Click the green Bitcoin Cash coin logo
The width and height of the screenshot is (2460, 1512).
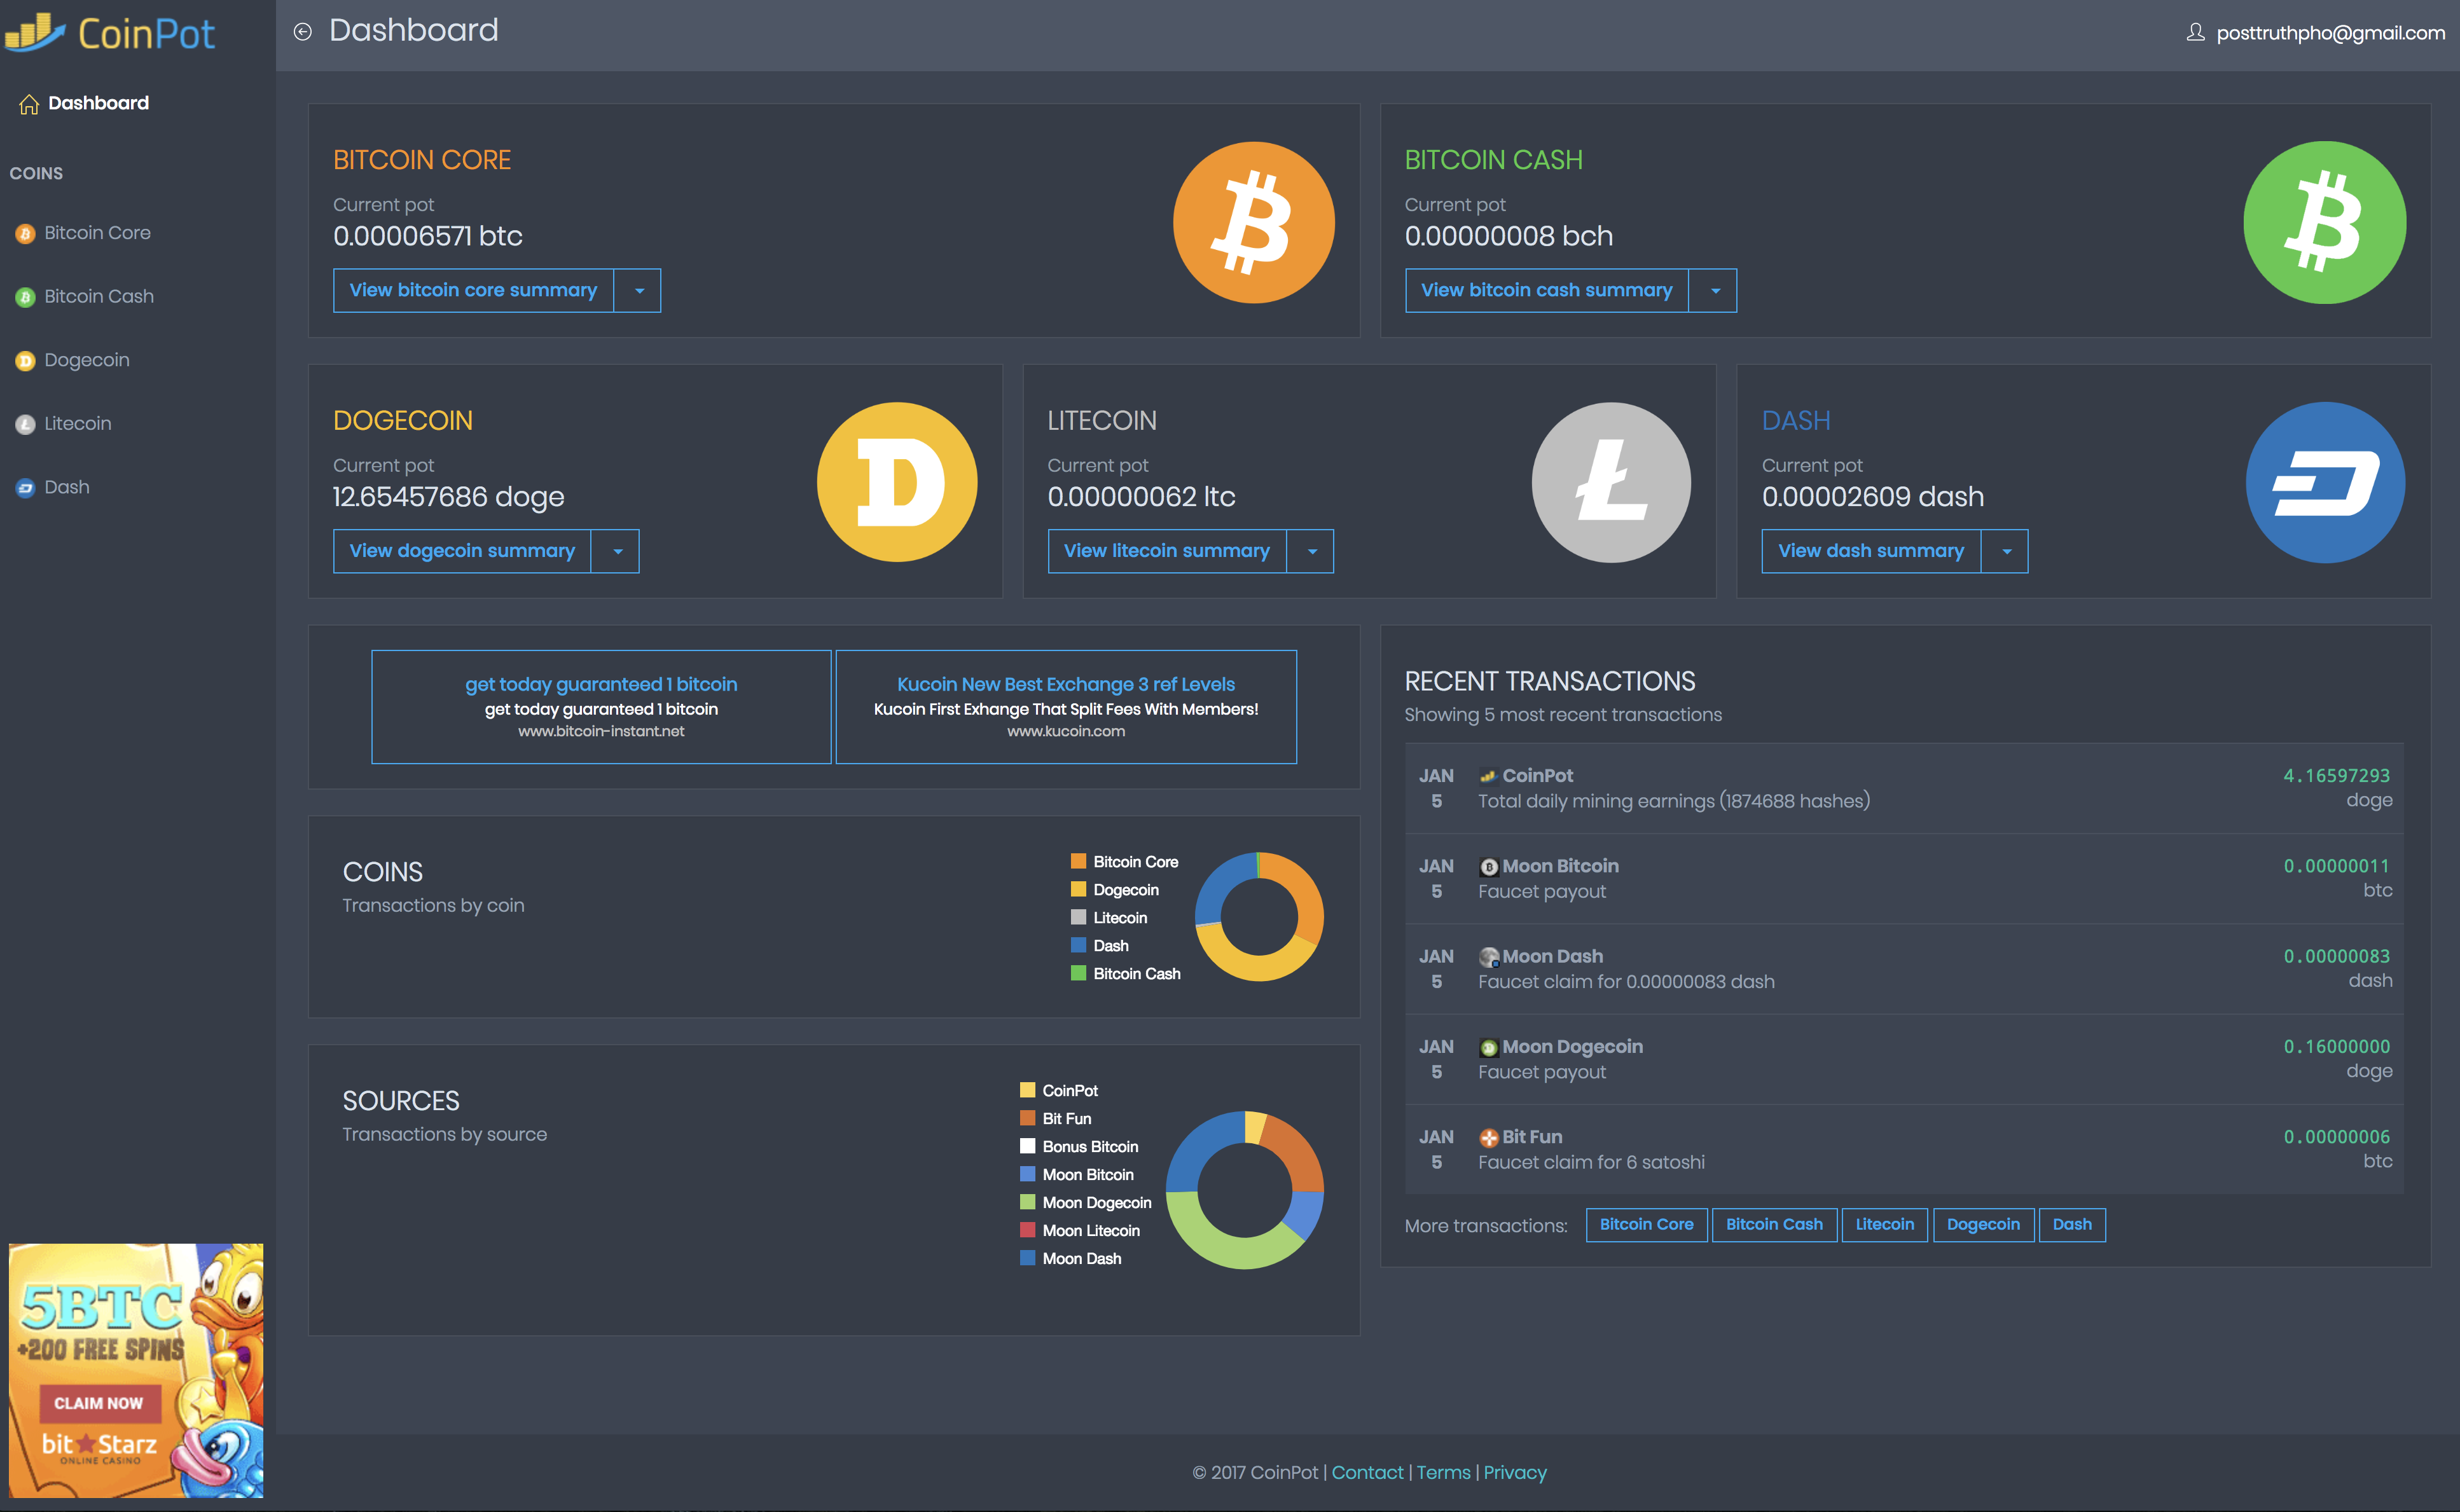[x=2324, y=222]
